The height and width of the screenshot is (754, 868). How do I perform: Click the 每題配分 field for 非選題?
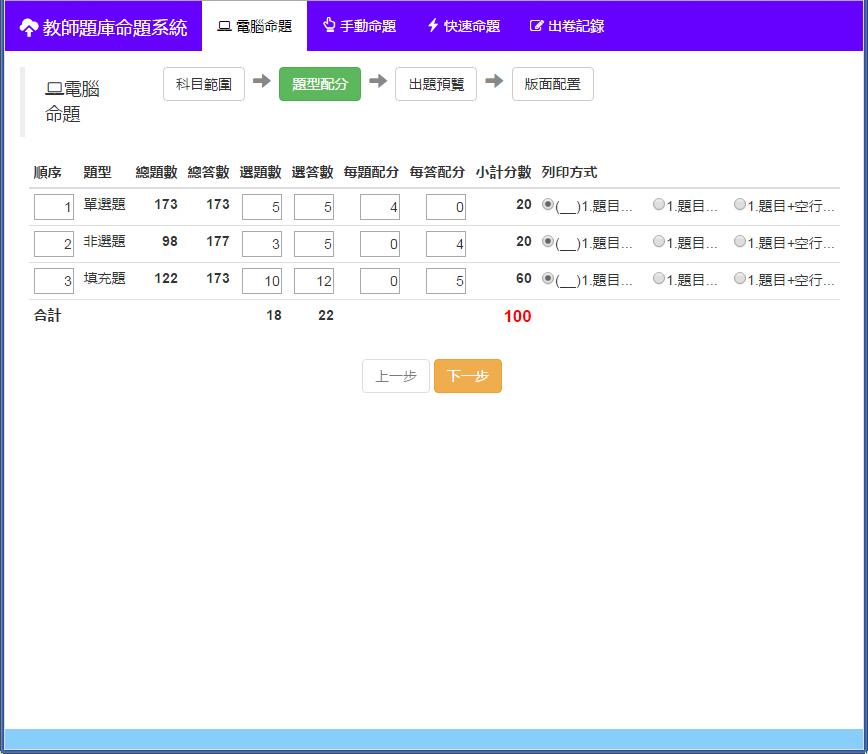[x=380, y=244]
